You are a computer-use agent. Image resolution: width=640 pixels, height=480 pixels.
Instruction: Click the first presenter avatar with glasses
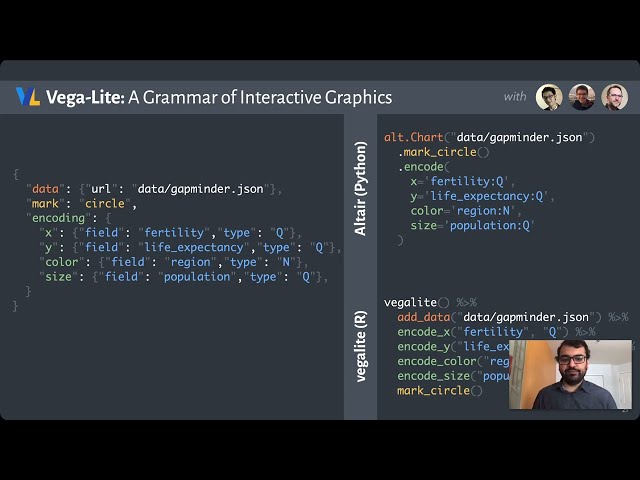coord(549,97)
